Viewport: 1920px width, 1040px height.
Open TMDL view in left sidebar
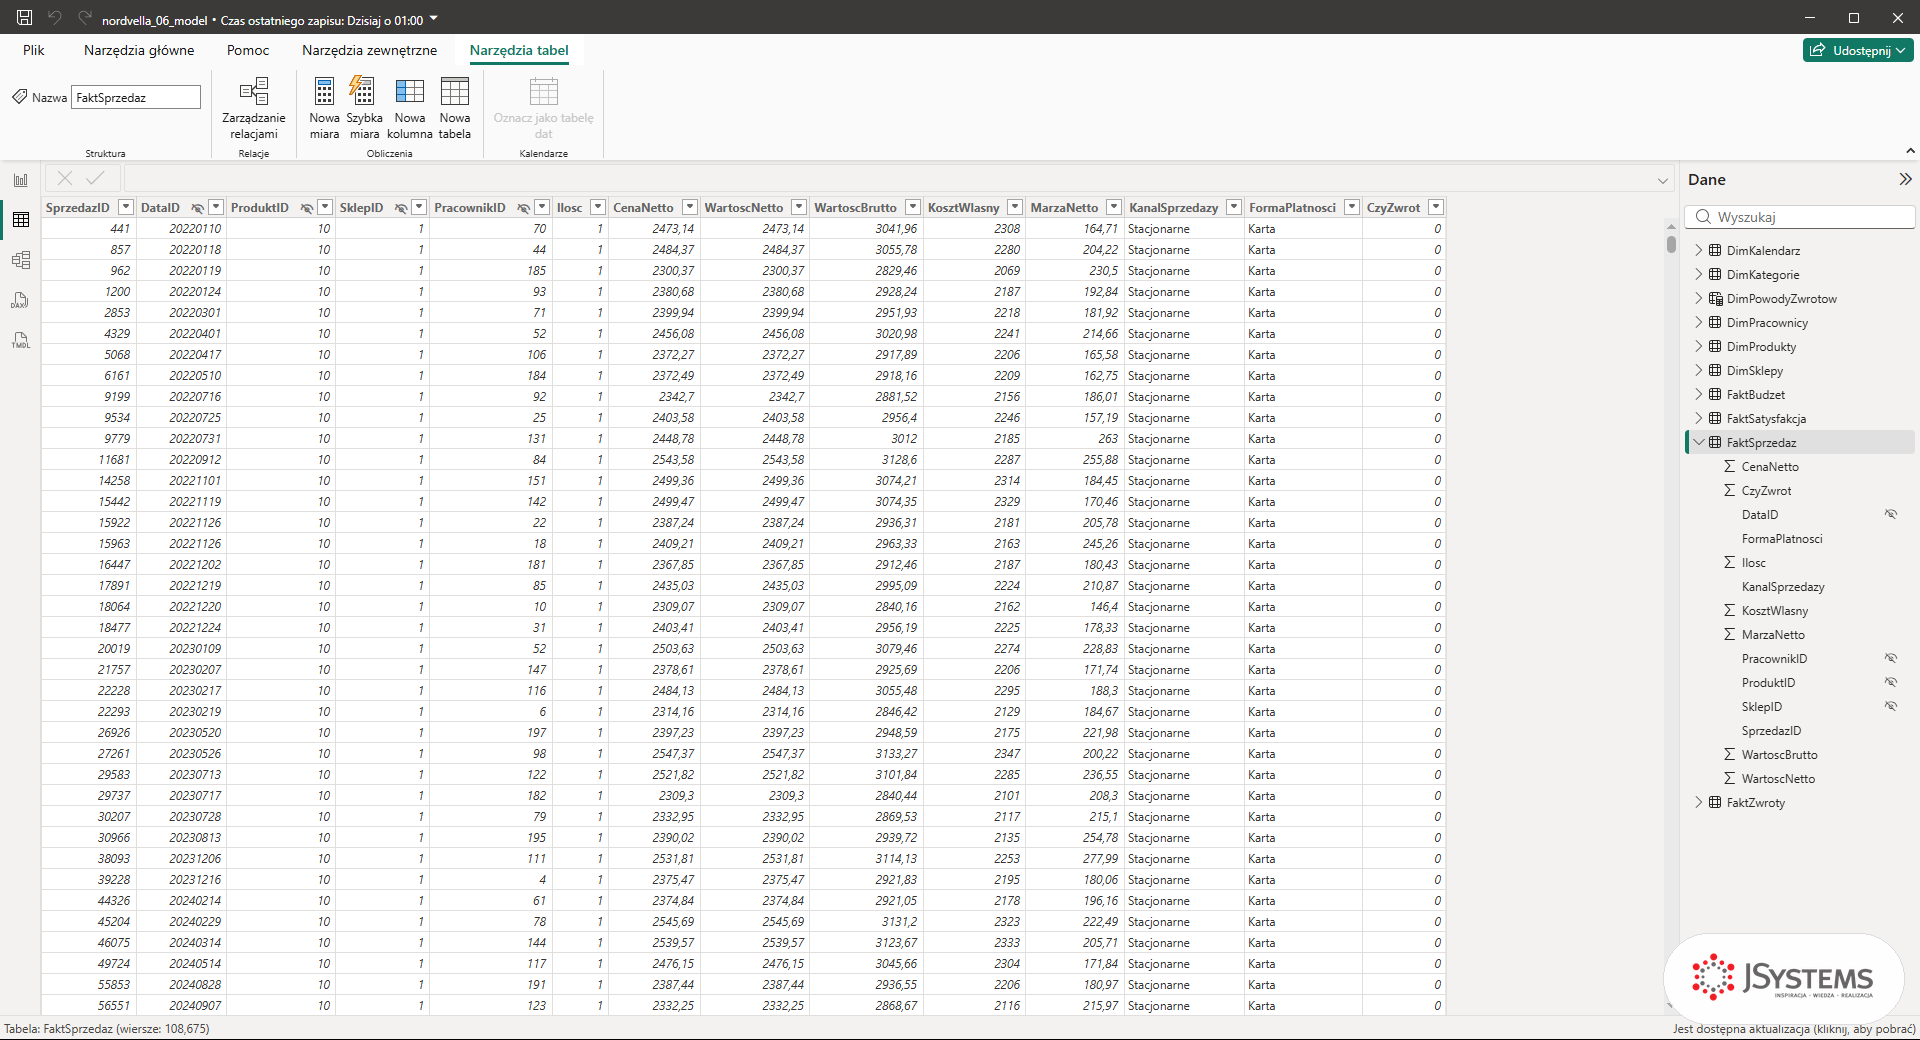click(21, 340)
